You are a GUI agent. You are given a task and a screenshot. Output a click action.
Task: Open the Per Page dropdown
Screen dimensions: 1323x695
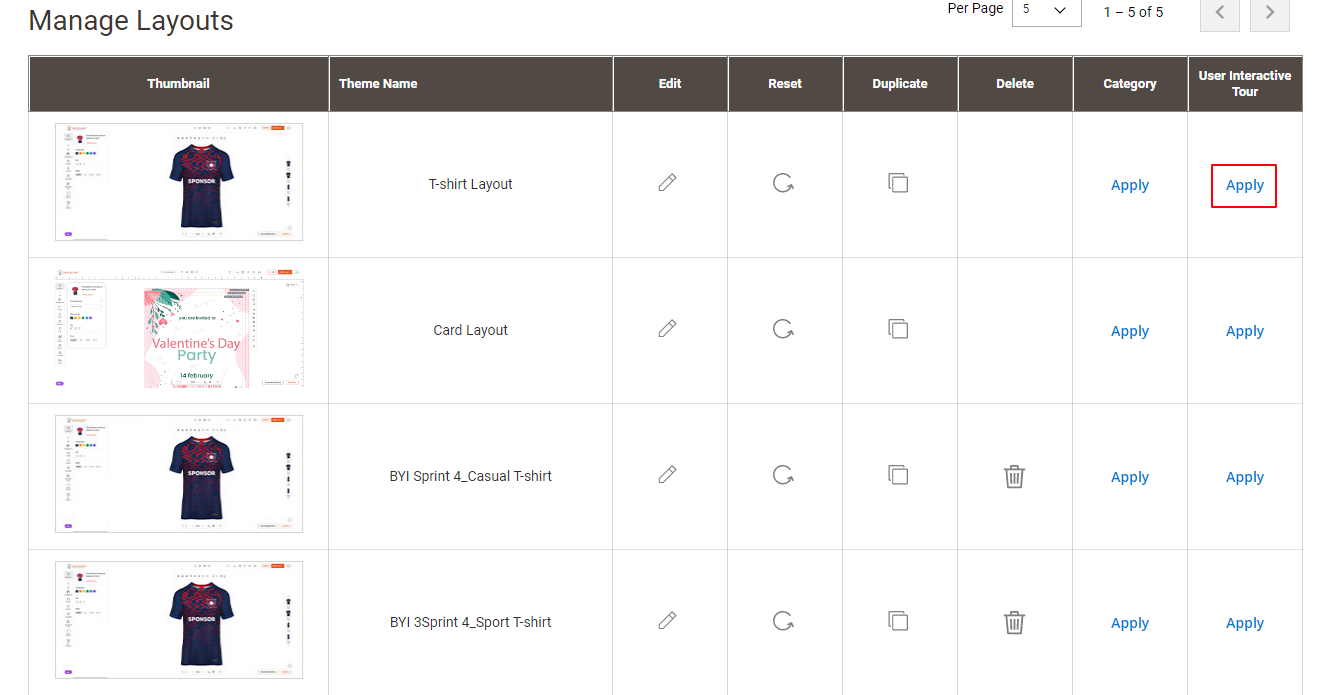[x=1046, y=12]
